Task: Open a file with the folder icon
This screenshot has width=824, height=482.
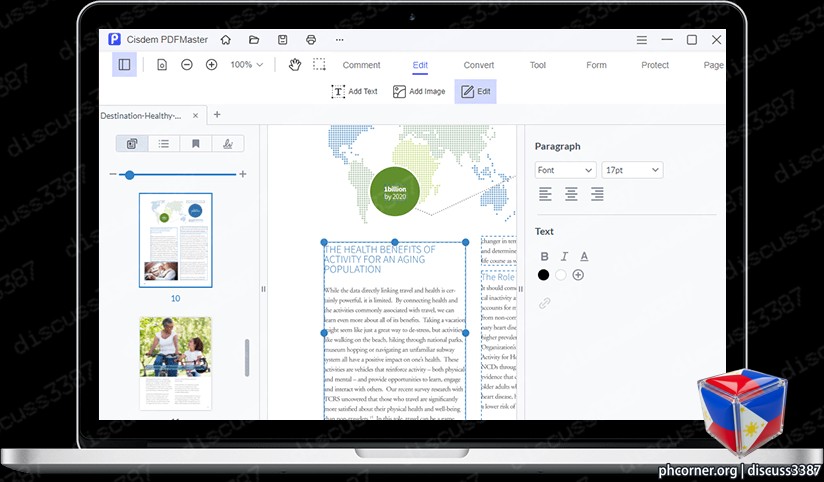Action: tap(254, 39)
